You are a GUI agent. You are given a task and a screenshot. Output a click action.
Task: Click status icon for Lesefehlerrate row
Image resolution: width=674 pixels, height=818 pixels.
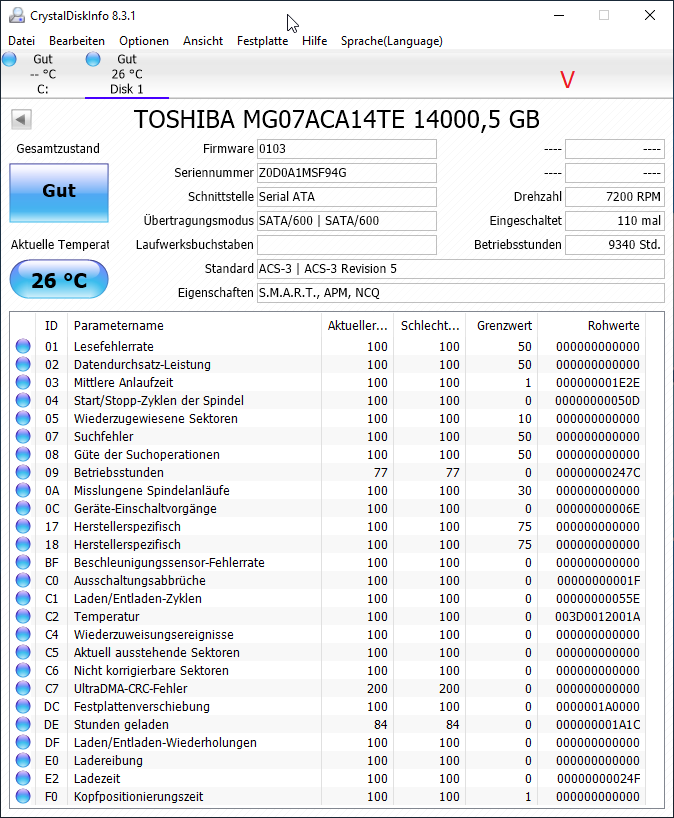[23, 346]
